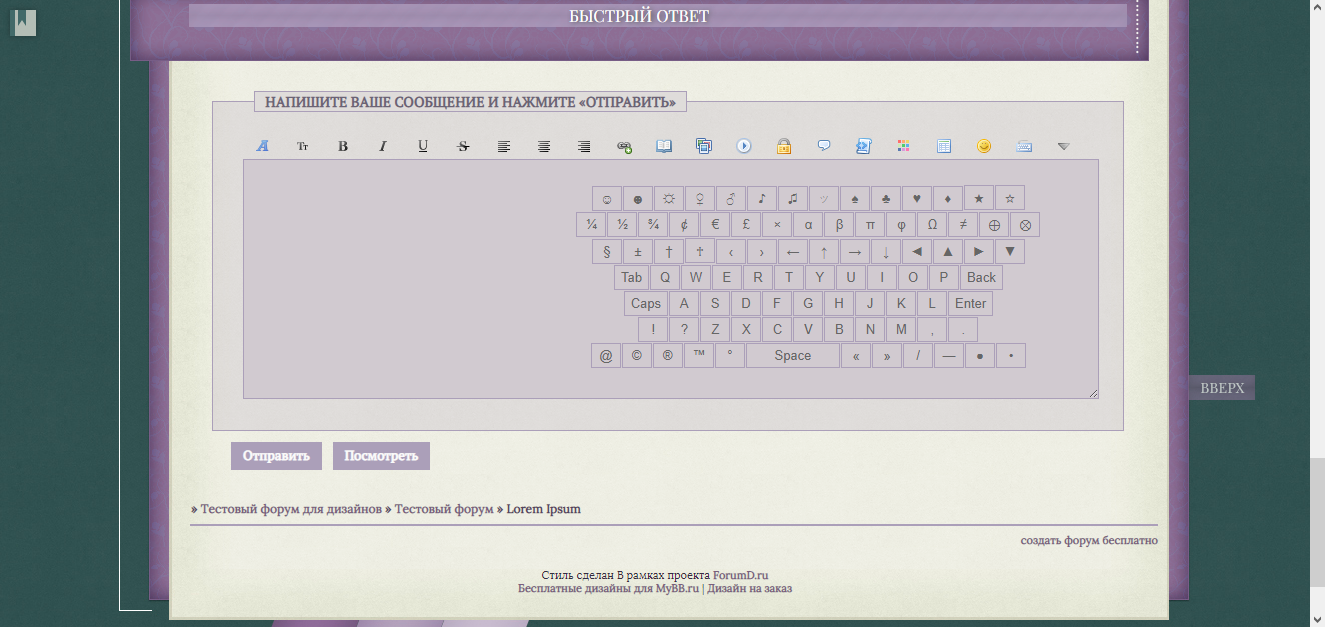The image size is (1325, 627).
Task: Open the text color palette
Action: [904, 146]
